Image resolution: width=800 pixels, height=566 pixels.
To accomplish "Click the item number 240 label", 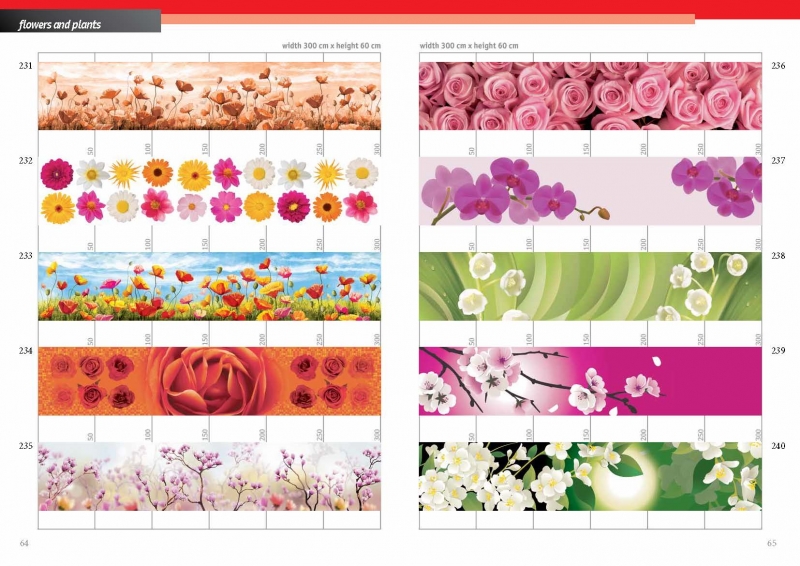I will (x=778, y=446).
